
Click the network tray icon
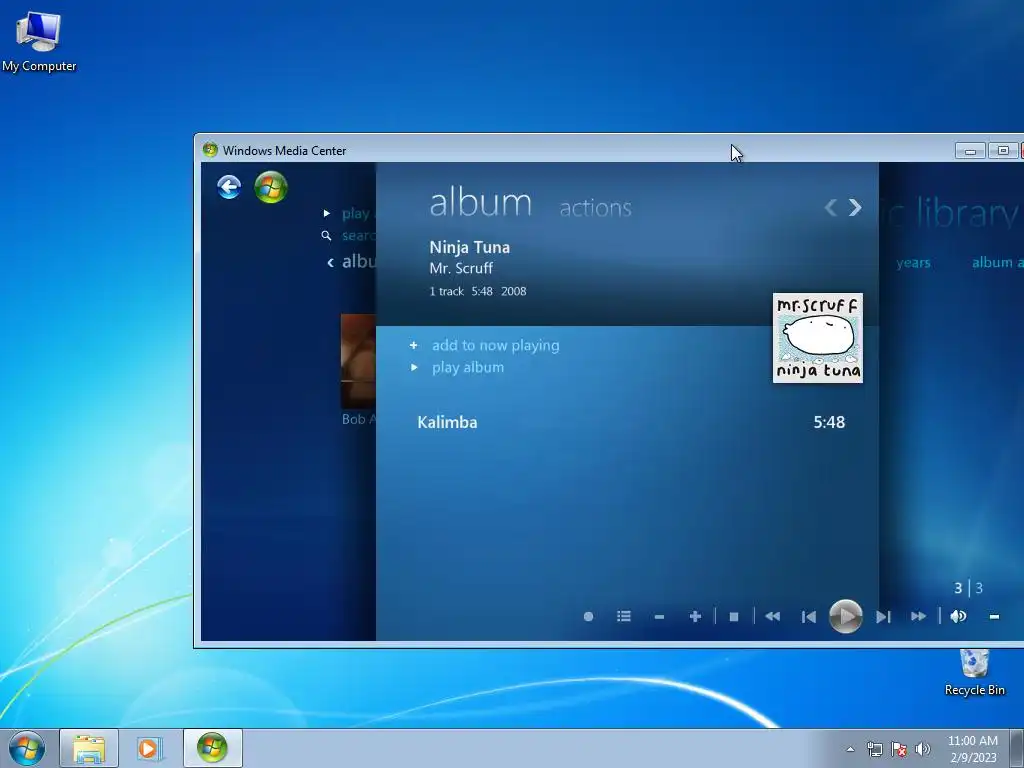[x=874, y=749]
